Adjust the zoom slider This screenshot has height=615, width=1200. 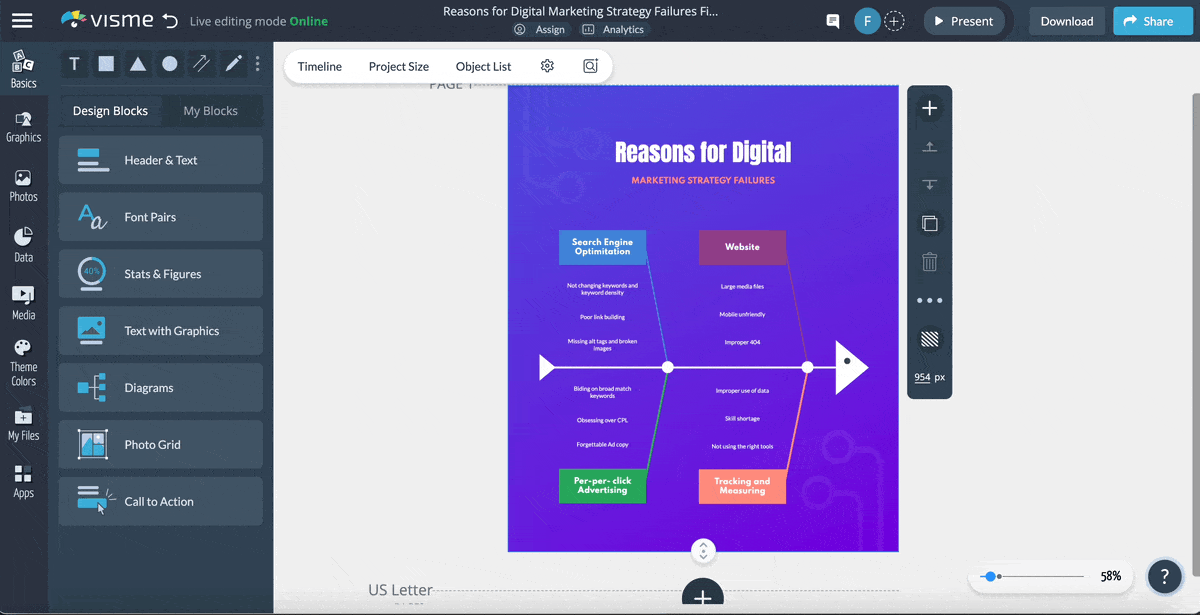pos(992,576)
